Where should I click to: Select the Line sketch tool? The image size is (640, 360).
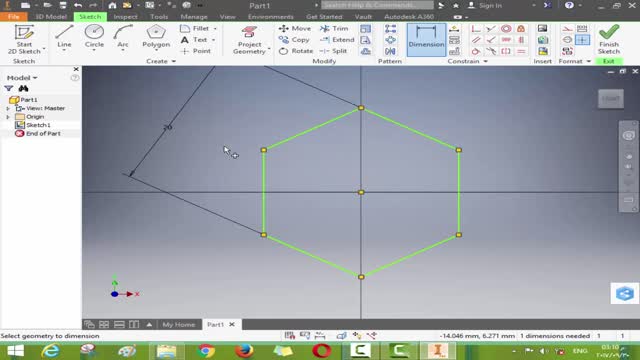tap(64, 37)
